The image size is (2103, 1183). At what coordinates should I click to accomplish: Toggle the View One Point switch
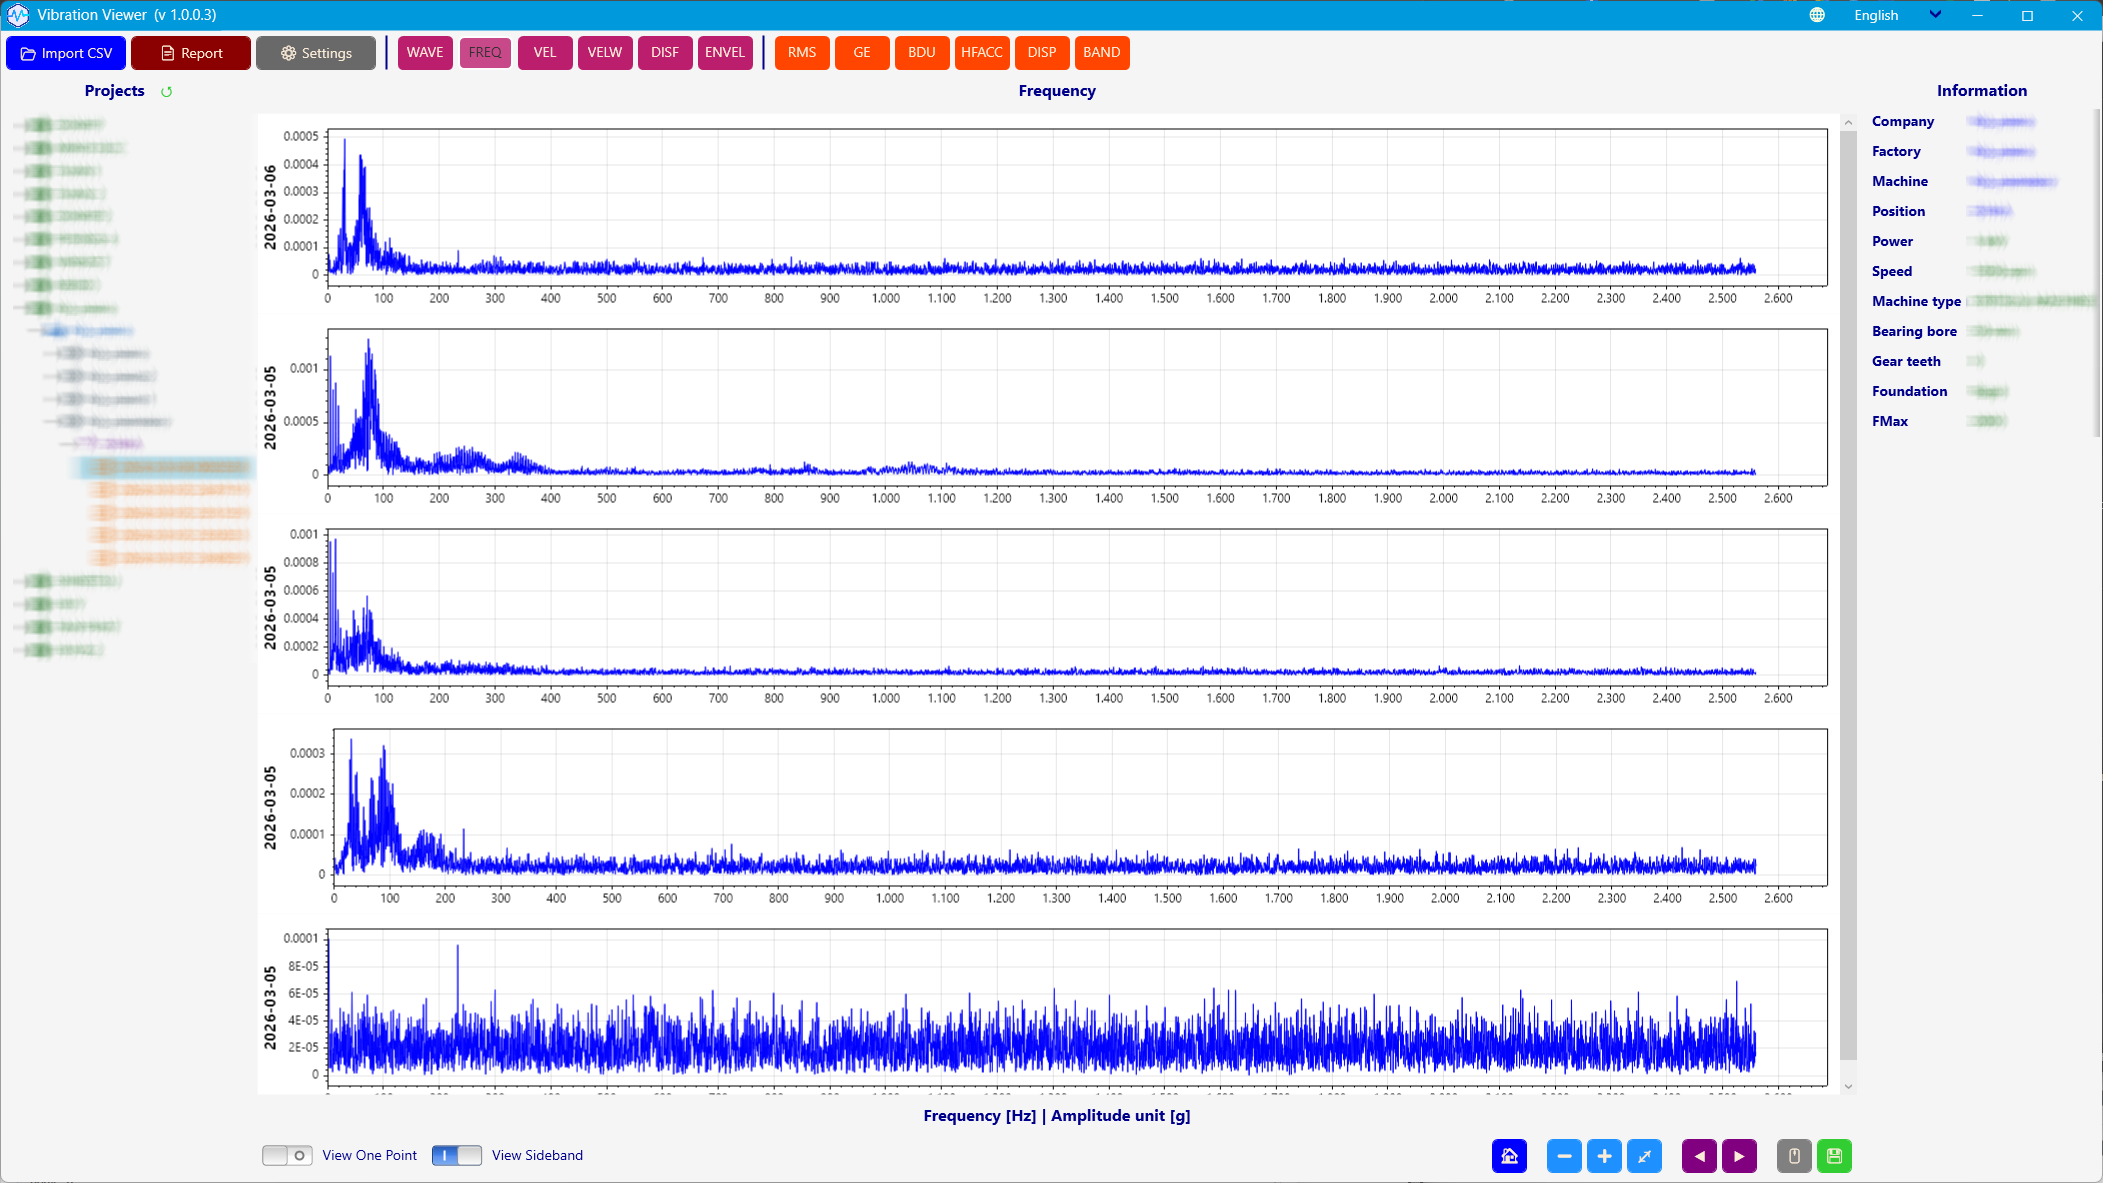287,1155
